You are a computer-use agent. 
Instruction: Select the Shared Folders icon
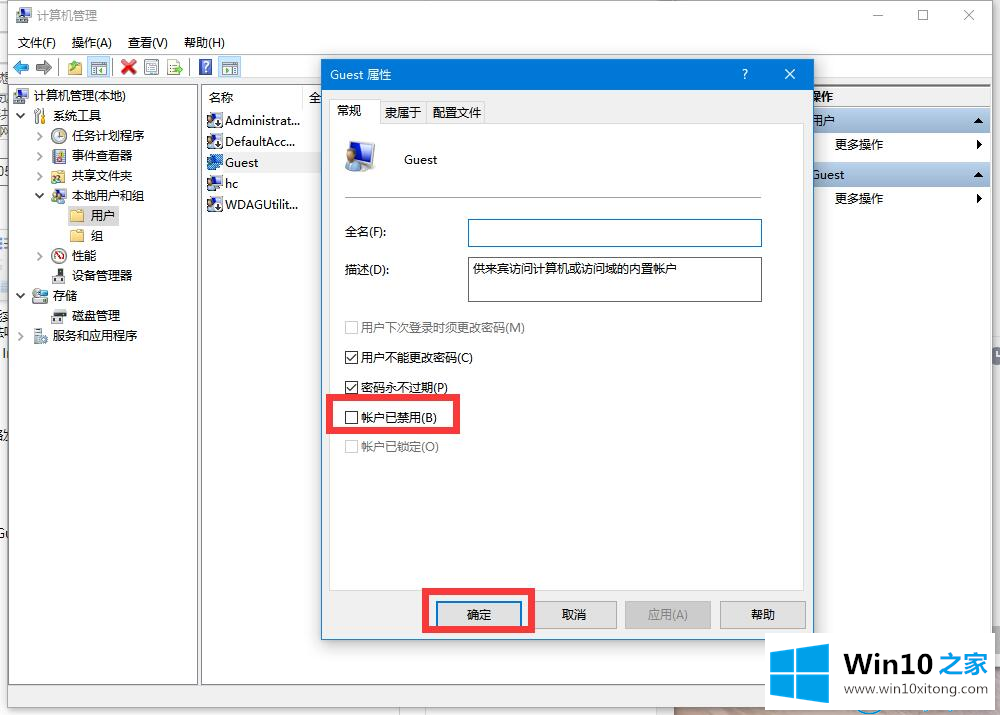tap(59, 175)
